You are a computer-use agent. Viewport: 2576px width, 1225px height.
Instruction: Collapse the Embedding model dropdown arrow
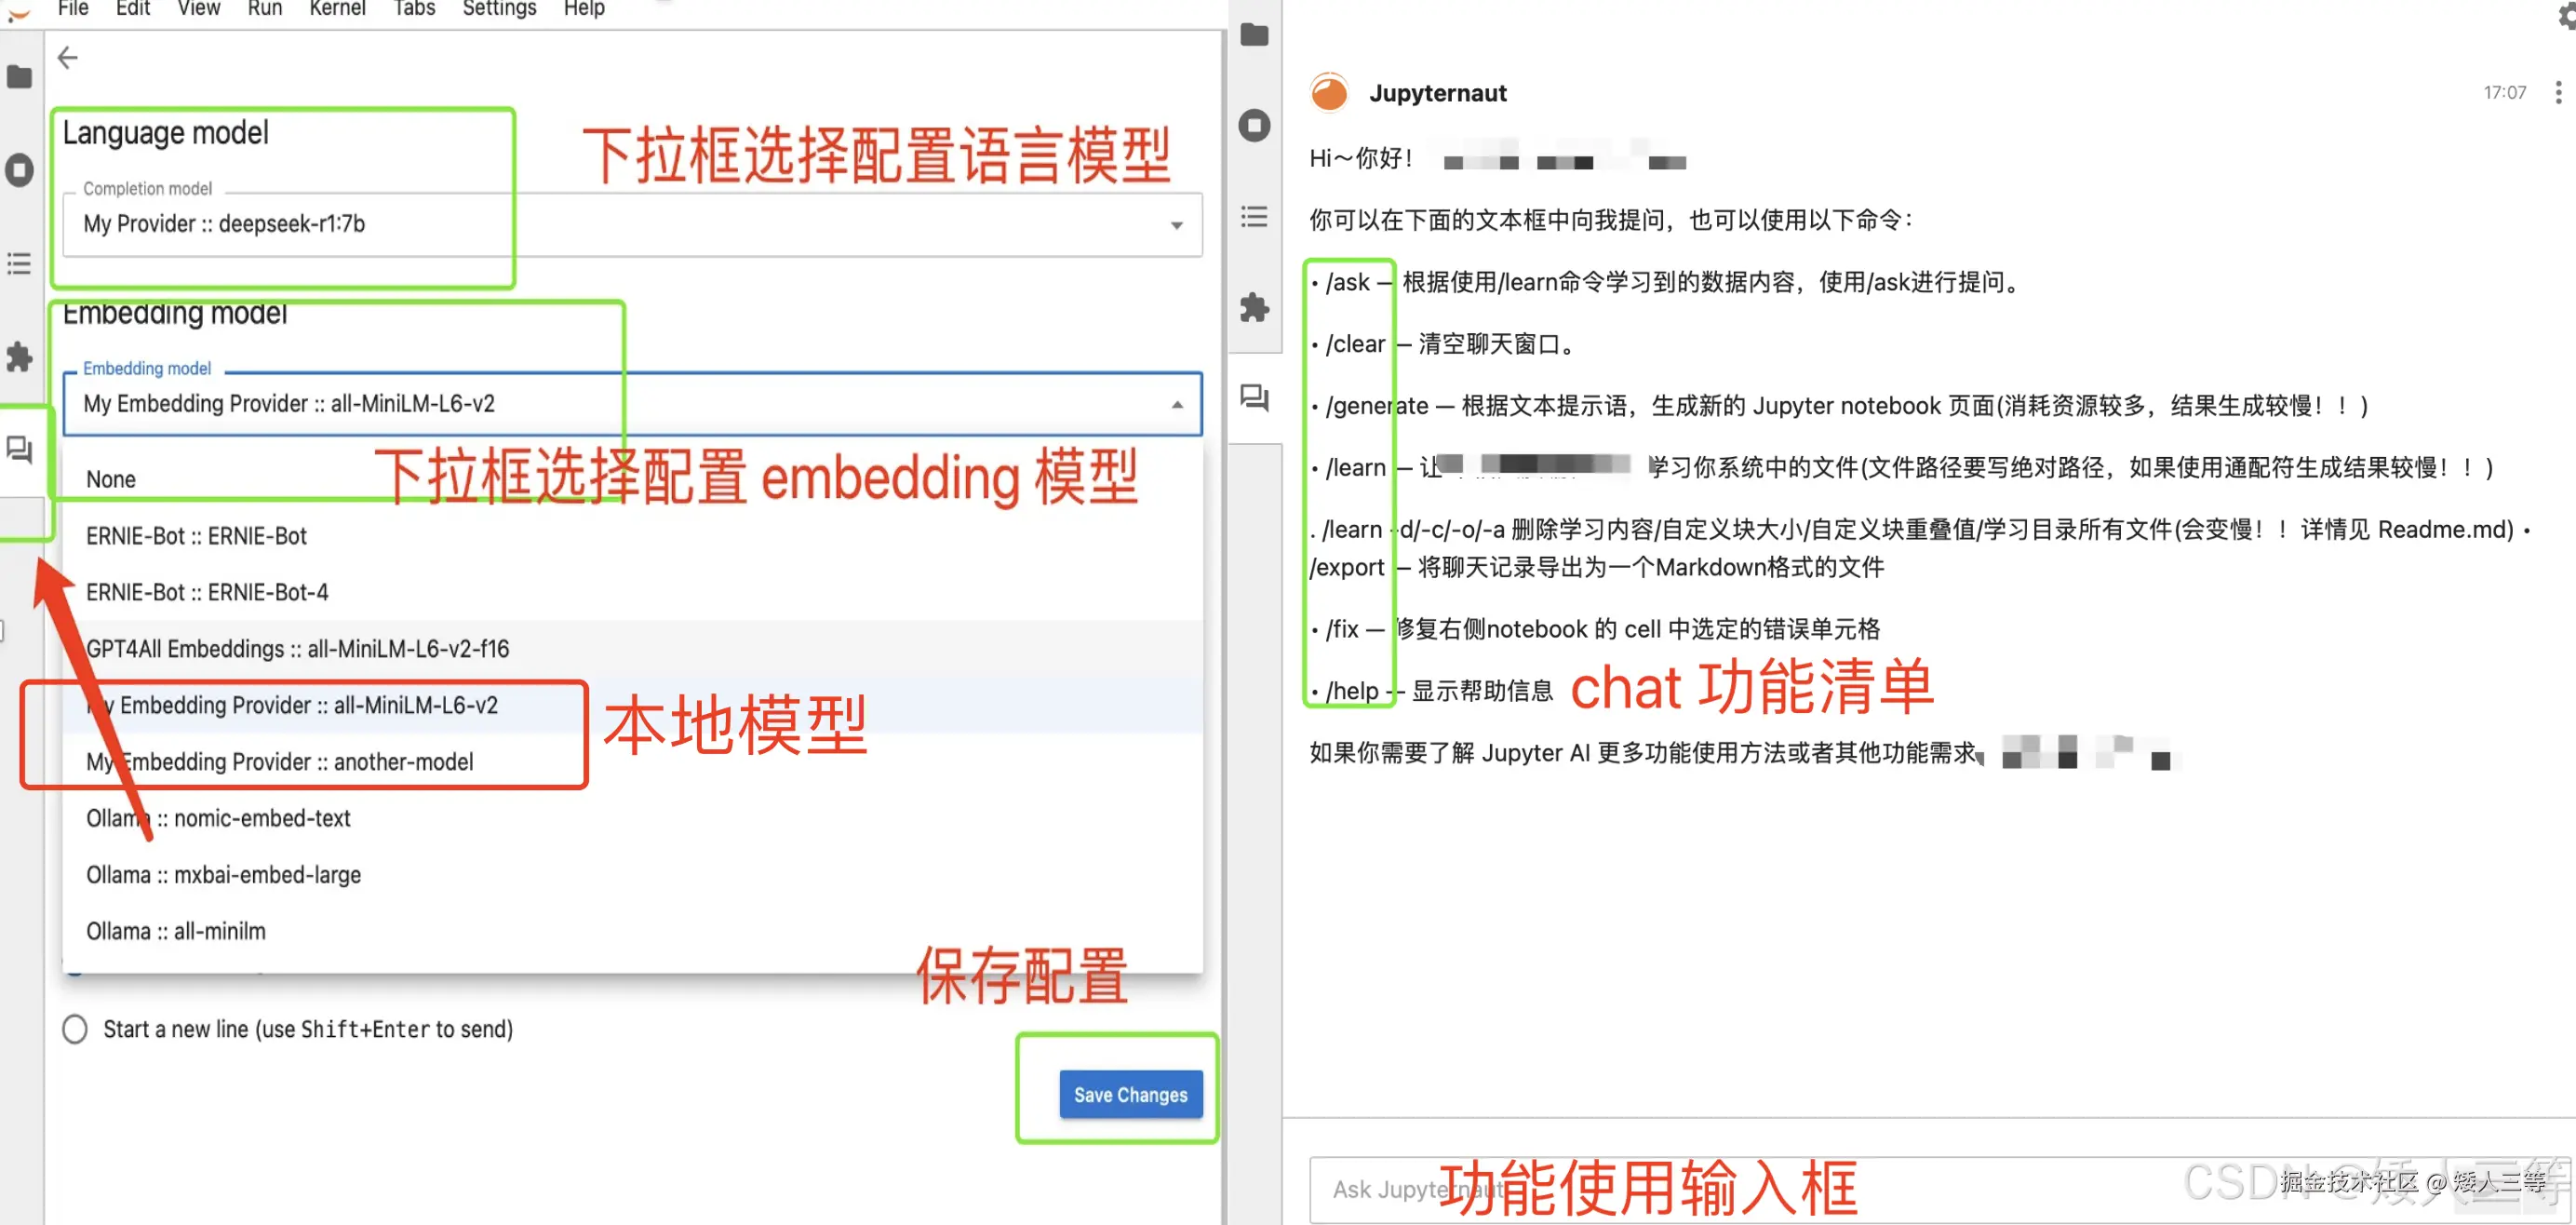pyautogui.click(x=1176, y=404)
